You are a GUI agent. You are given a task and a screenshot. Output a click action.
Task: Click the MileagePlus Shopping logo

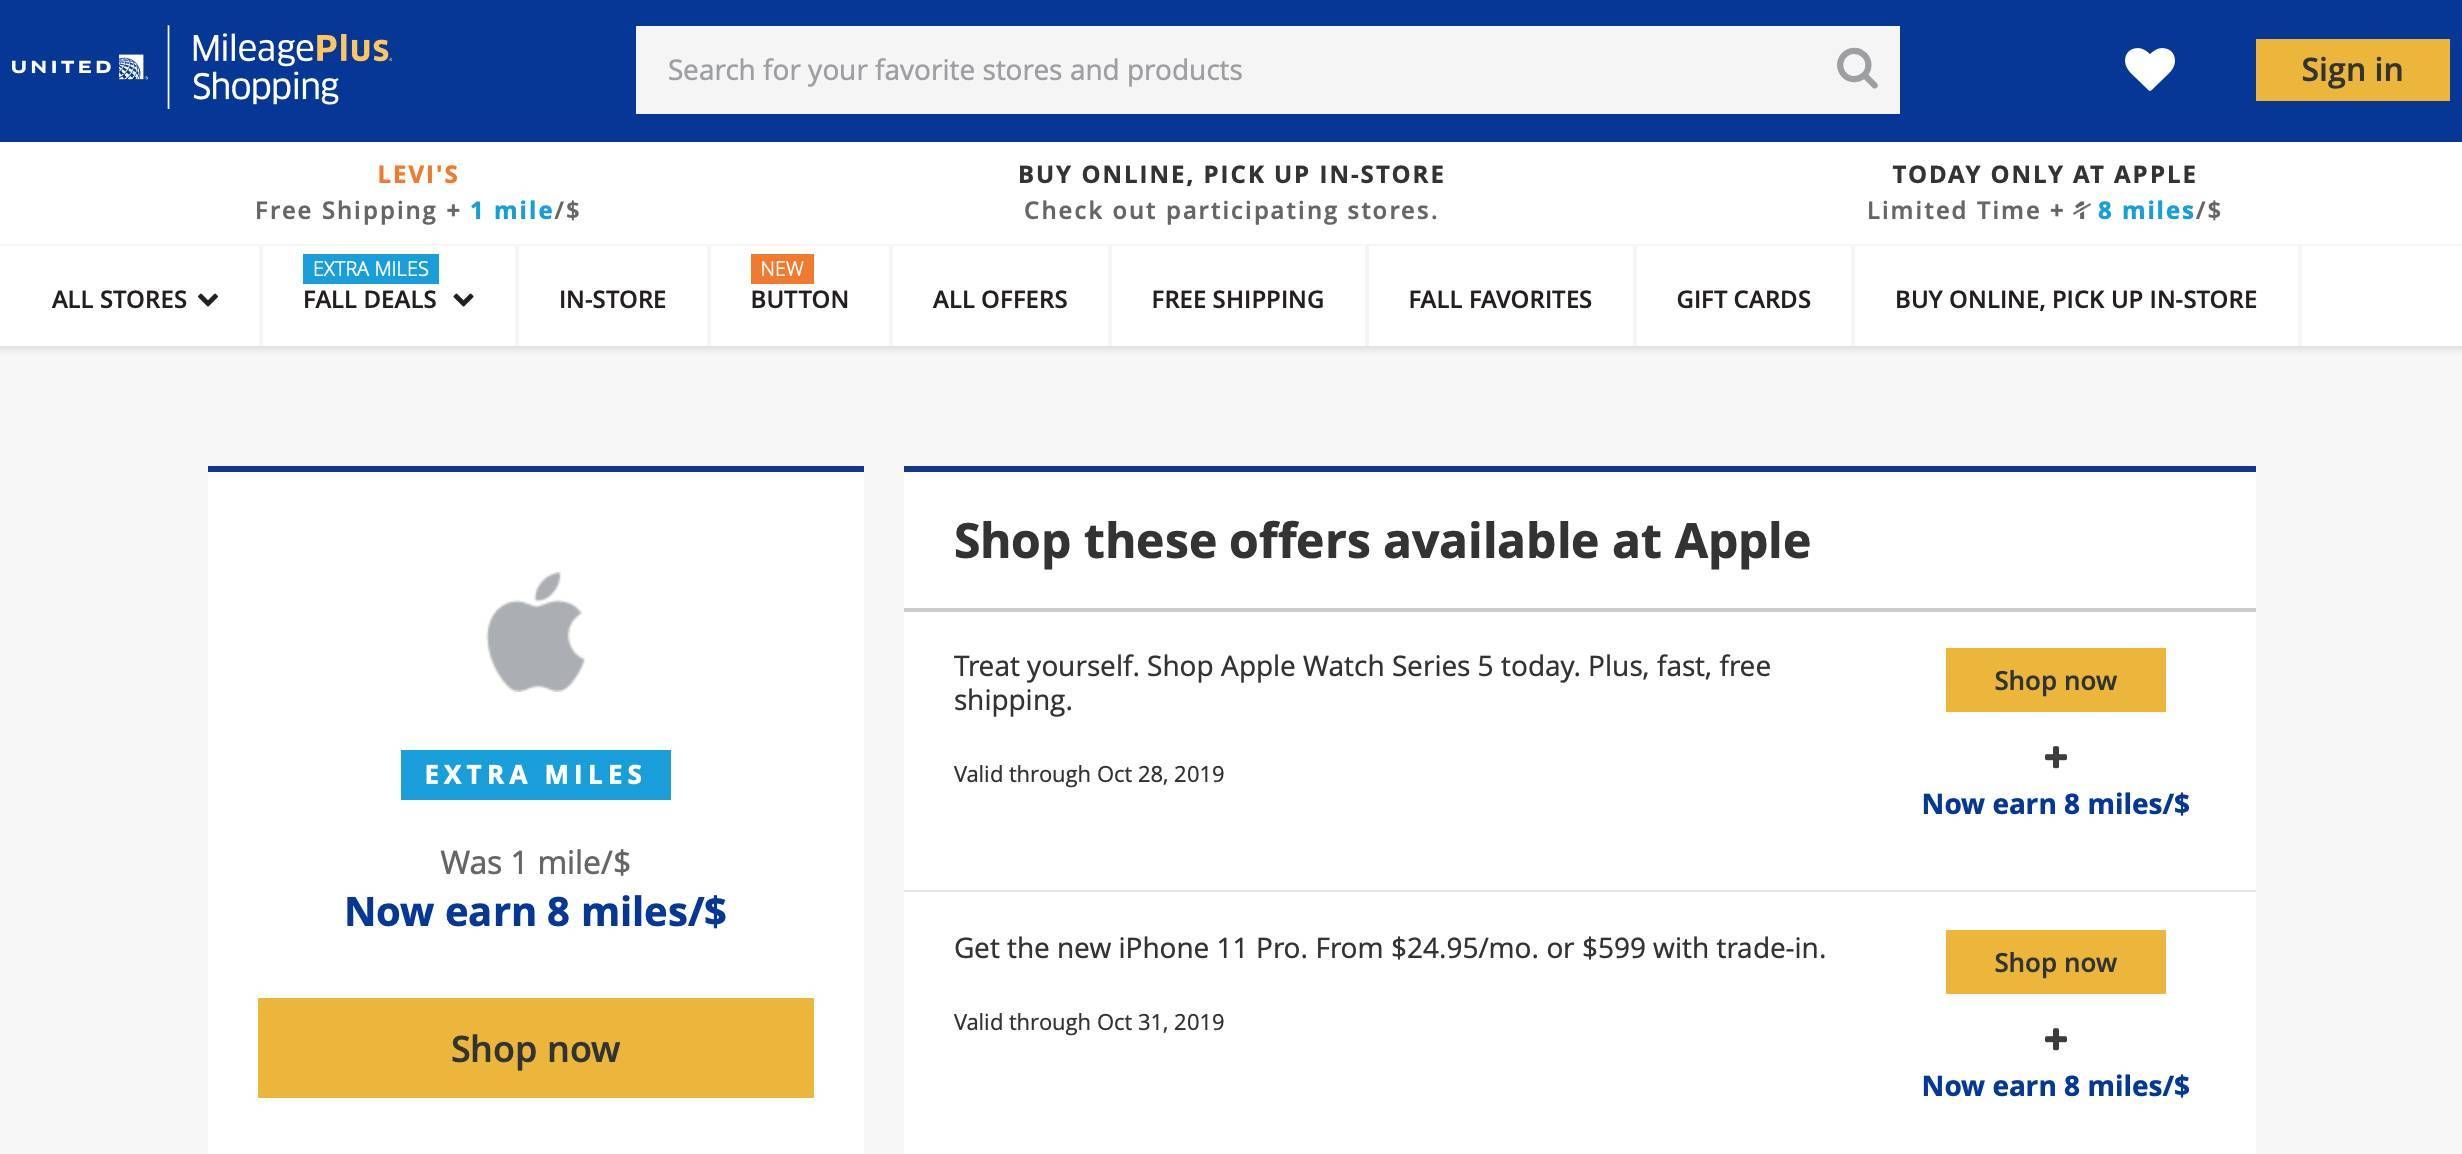click(291, 67)
